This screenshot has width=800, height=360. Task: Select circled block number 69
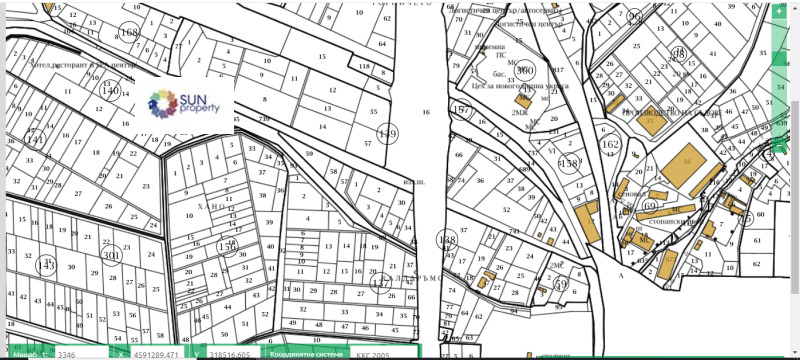pos(649,206)
